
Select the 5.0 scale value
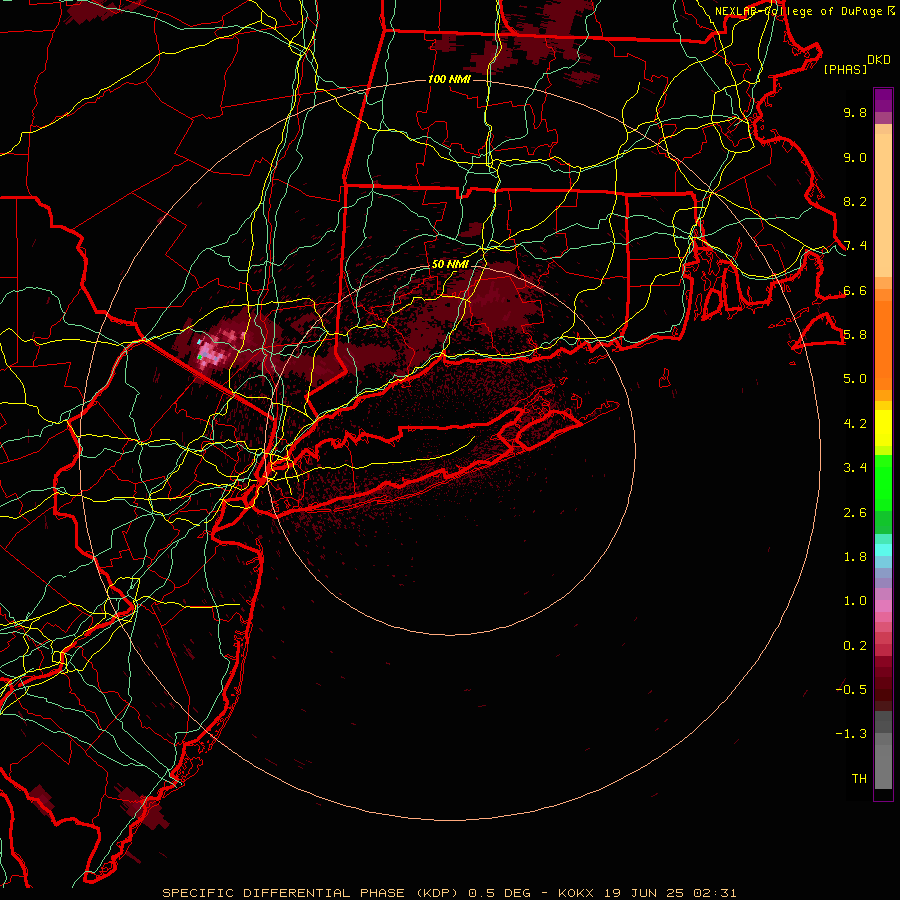click(855, 379)
